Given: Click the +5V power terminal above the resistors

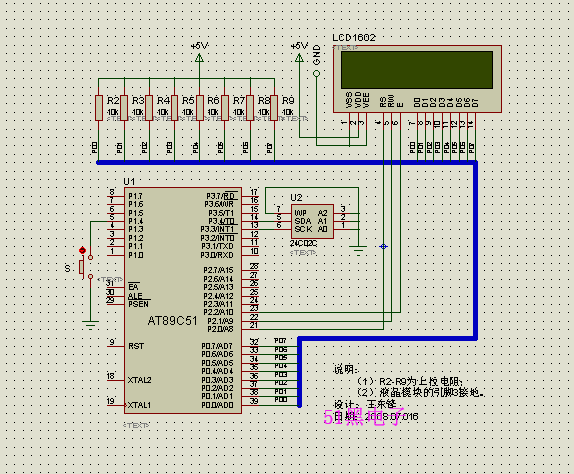Looking at the screenshot, I should 200,57.
